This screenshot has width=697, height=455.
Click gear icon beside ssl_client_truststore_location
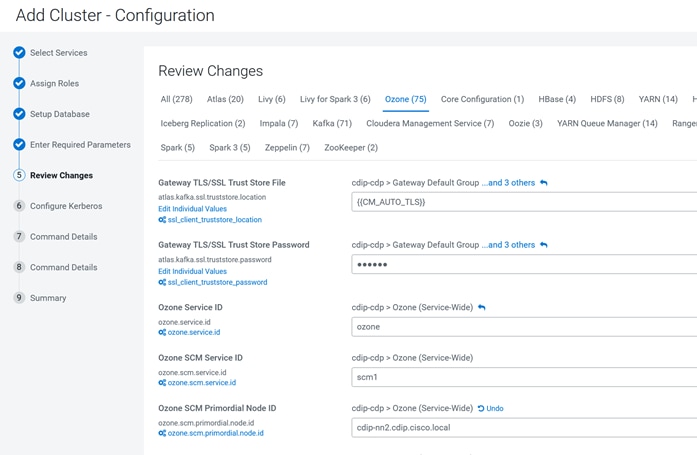coord(162,220)
